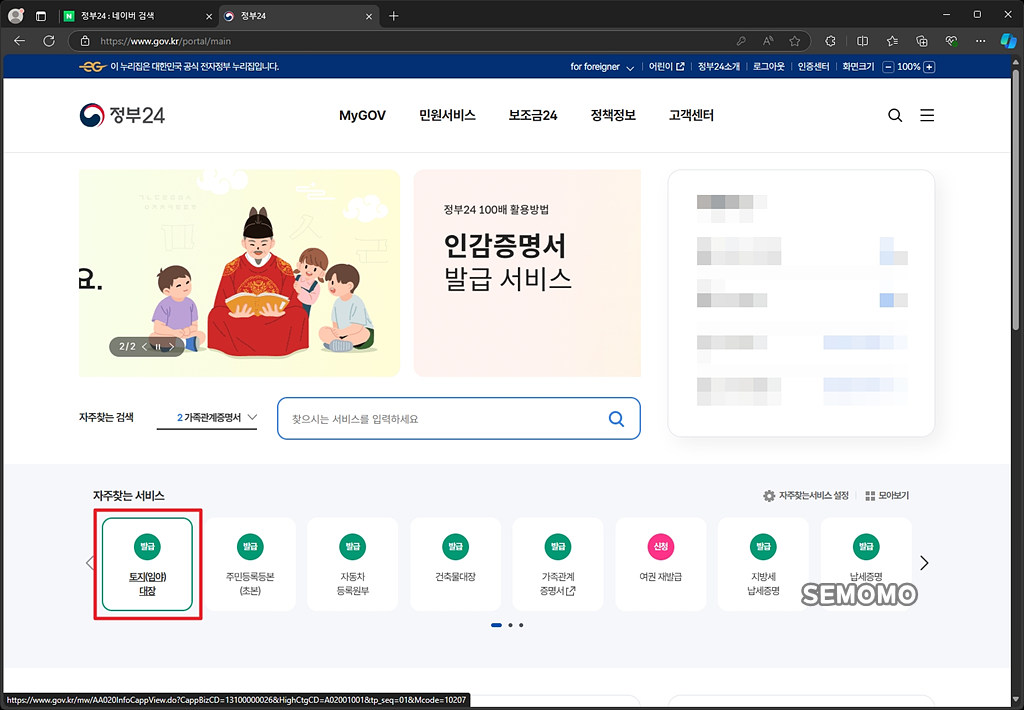
Task: Open the Copilot sidebar icon
Action: coord(1008,41)
